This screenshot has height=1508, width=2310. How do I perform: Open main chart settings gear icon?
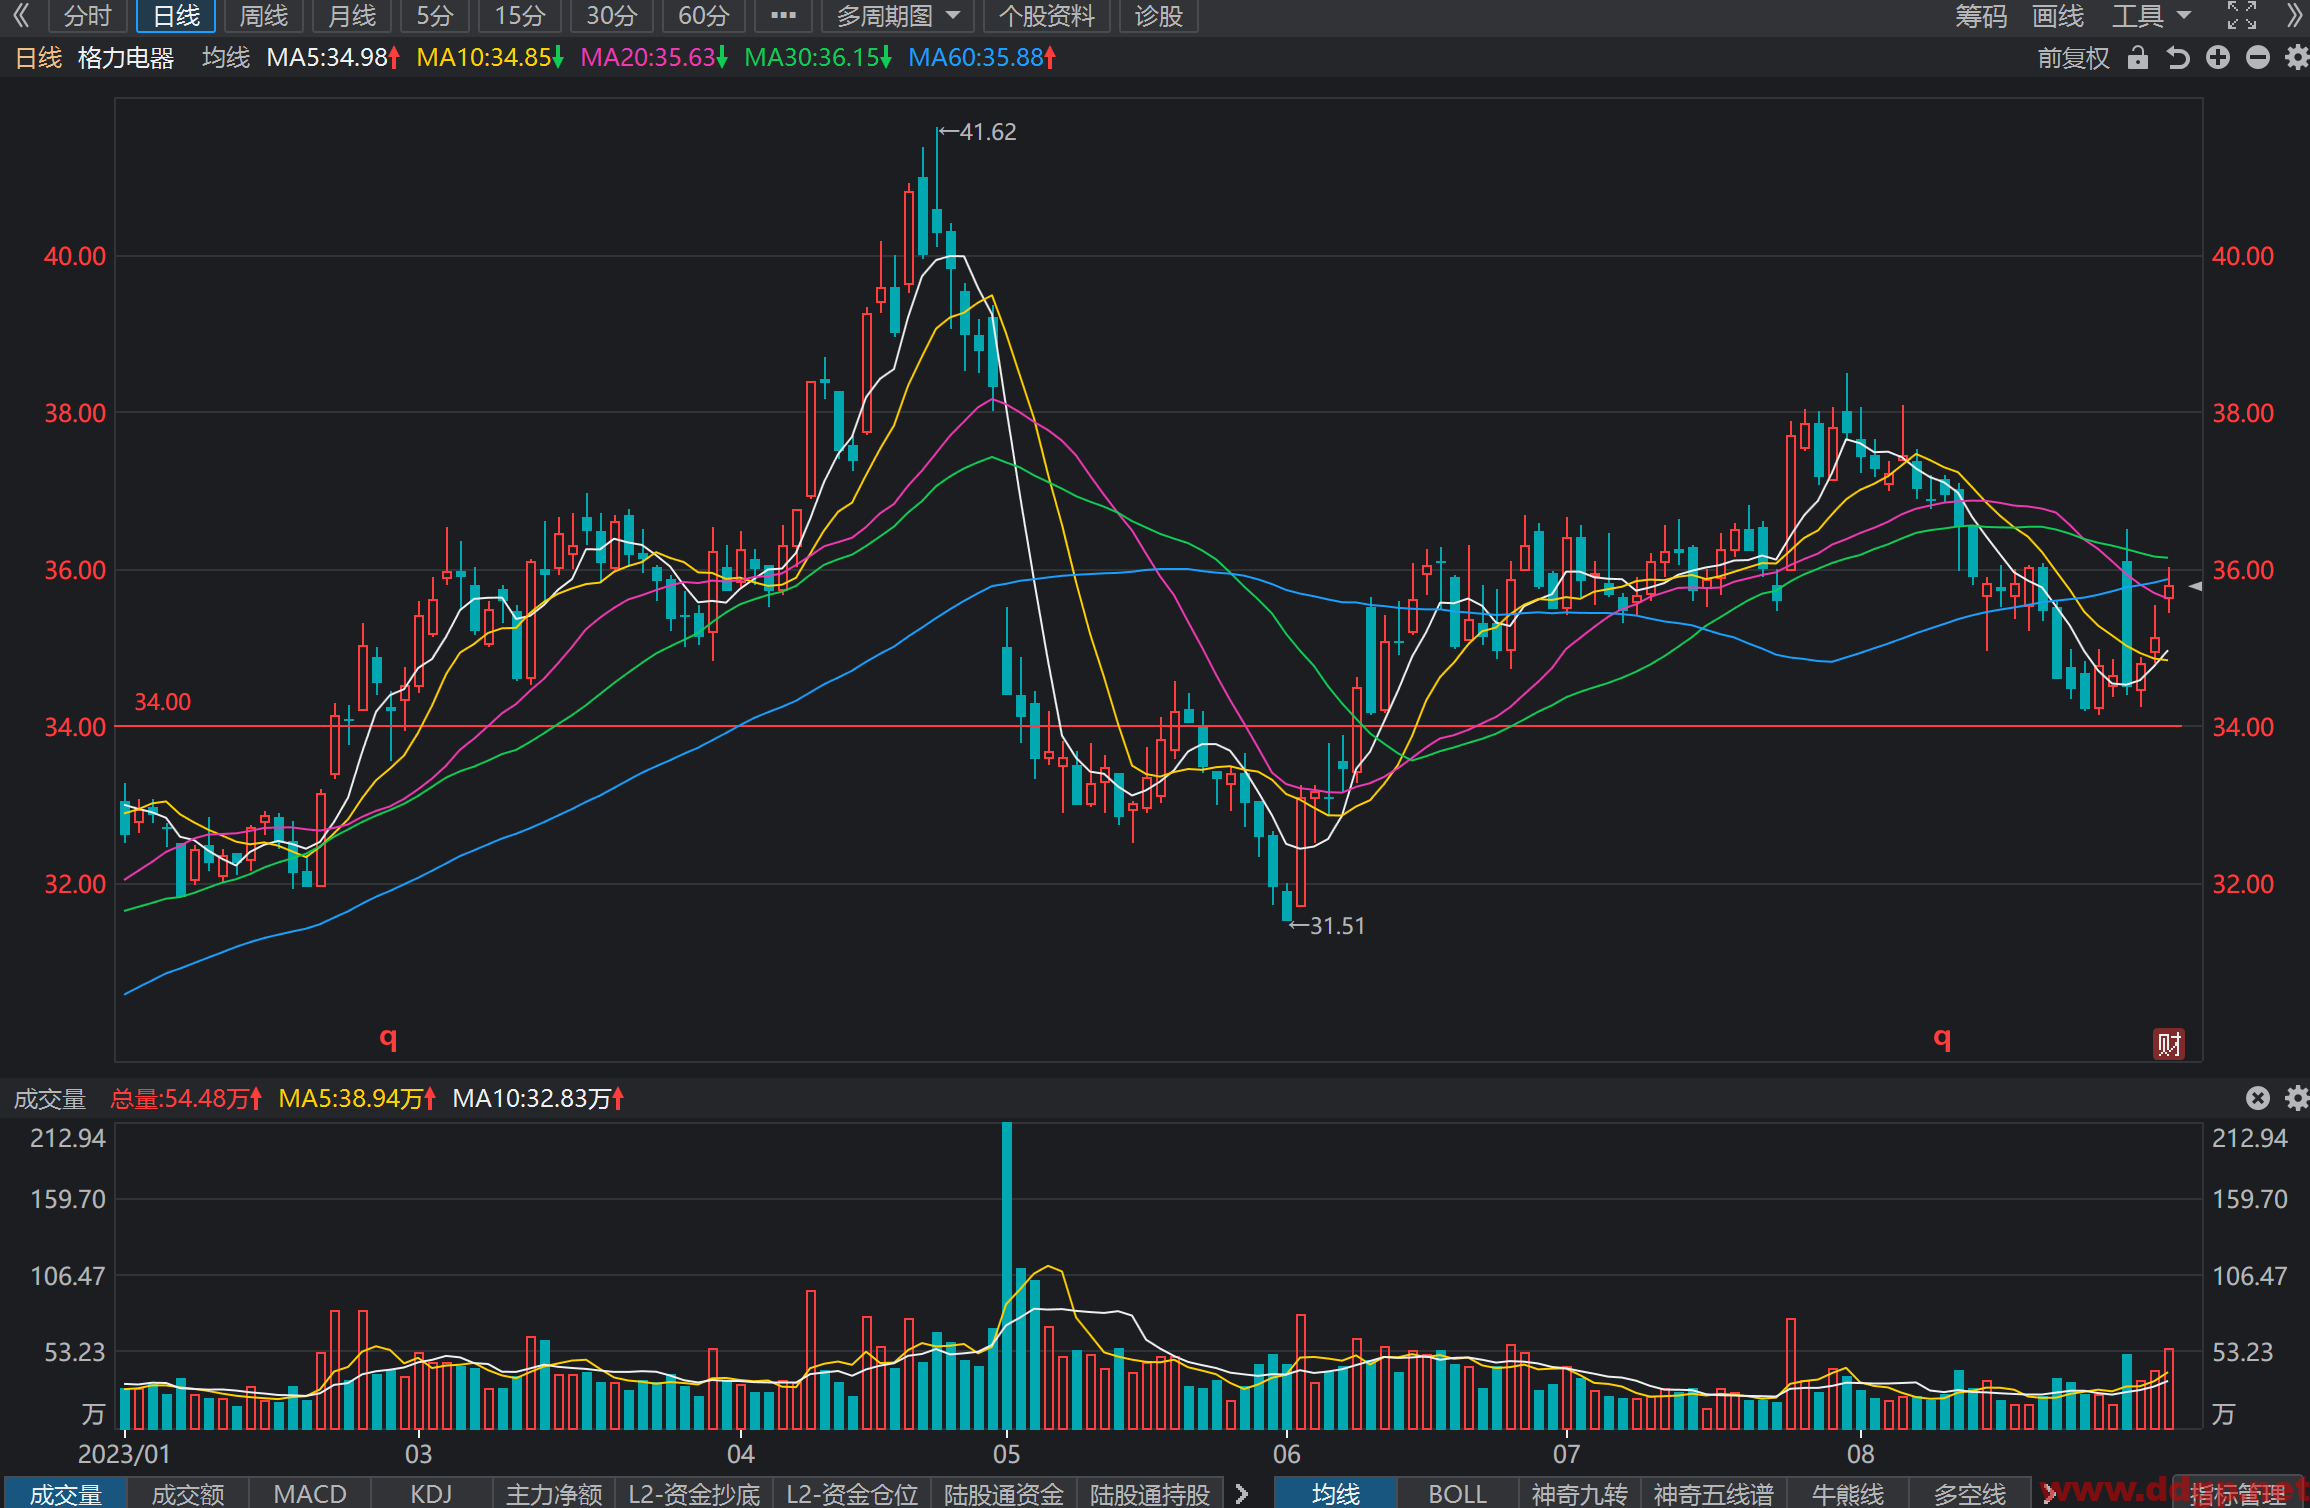[2297, 57]
